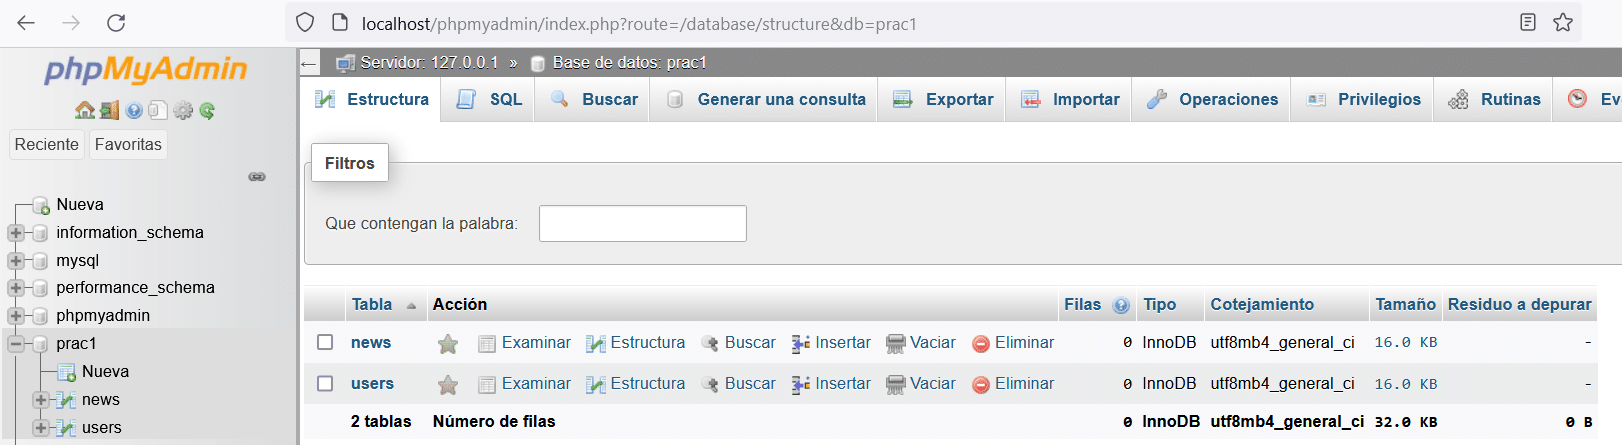Expand the mysql database node
This screenshot has width=1622, height=445.
coord(15,261)
